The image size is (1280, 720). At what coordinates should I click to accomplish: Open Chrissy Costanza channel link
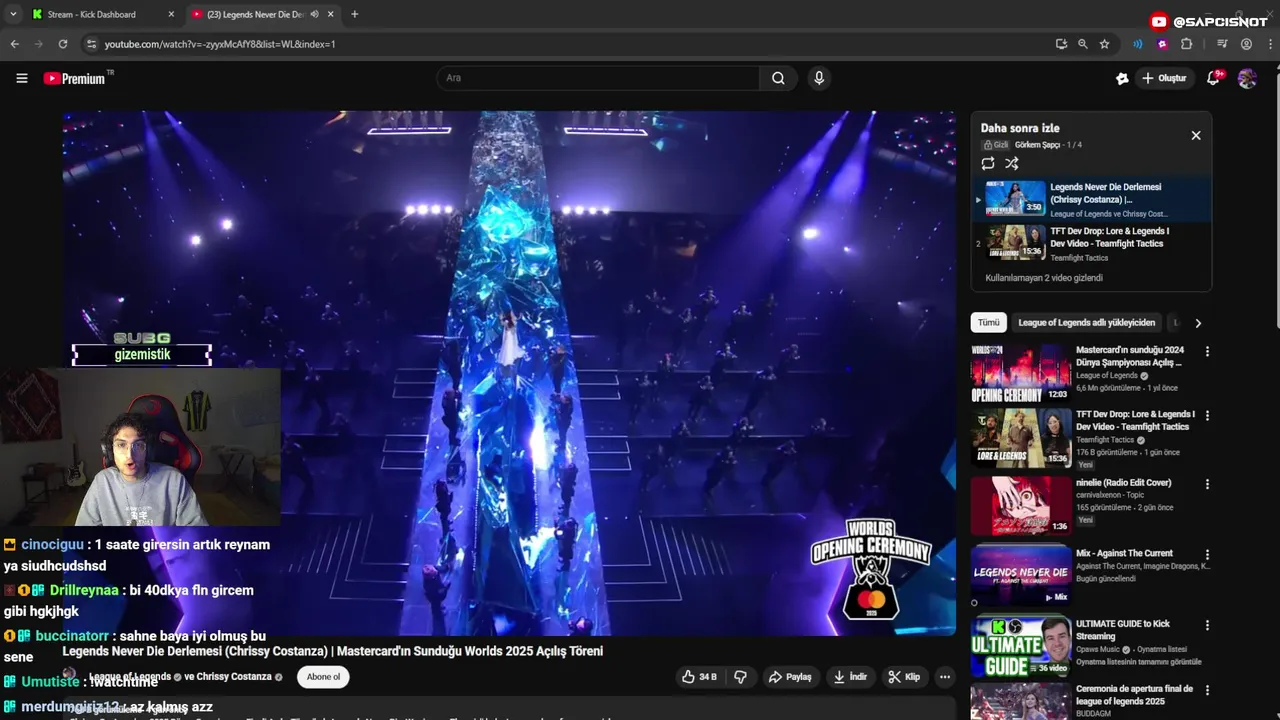[x=235, y=677]
